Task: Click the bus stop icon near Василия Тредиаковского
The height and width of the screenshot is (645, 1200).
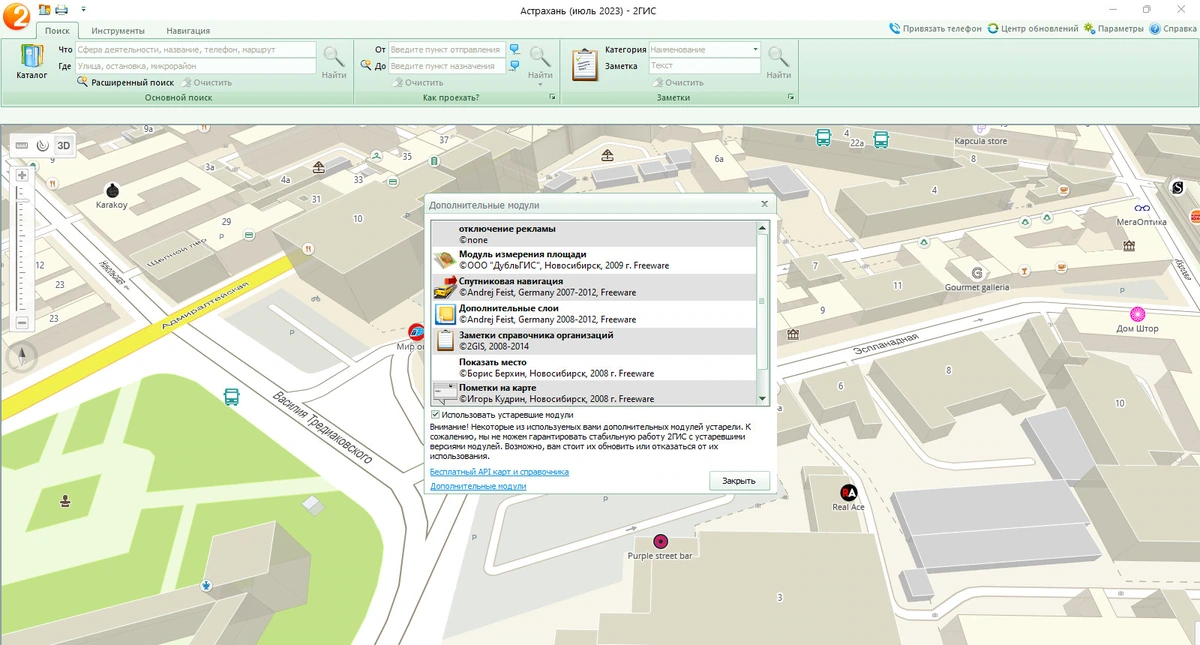Action: point(232,396)
